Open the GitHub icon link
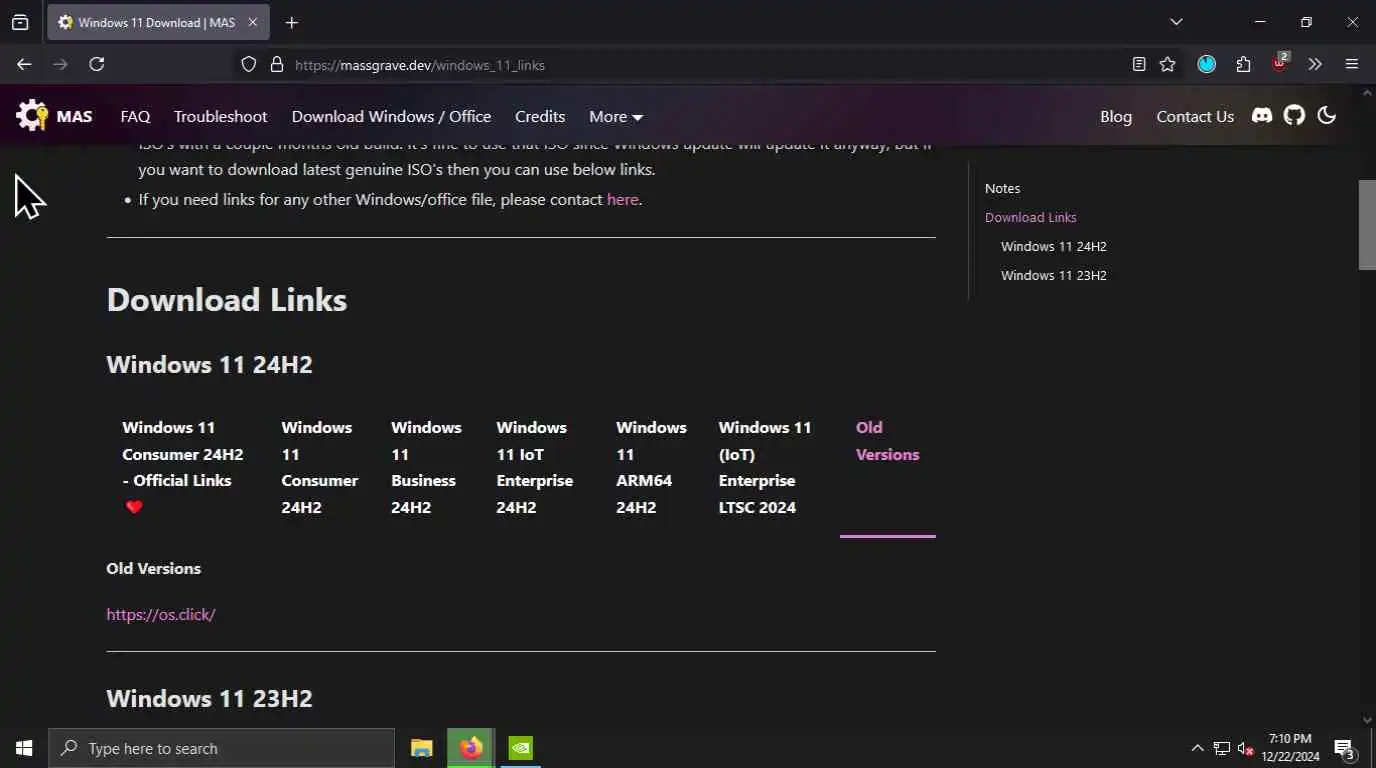1376x768 pixels. coord(1294,116)
